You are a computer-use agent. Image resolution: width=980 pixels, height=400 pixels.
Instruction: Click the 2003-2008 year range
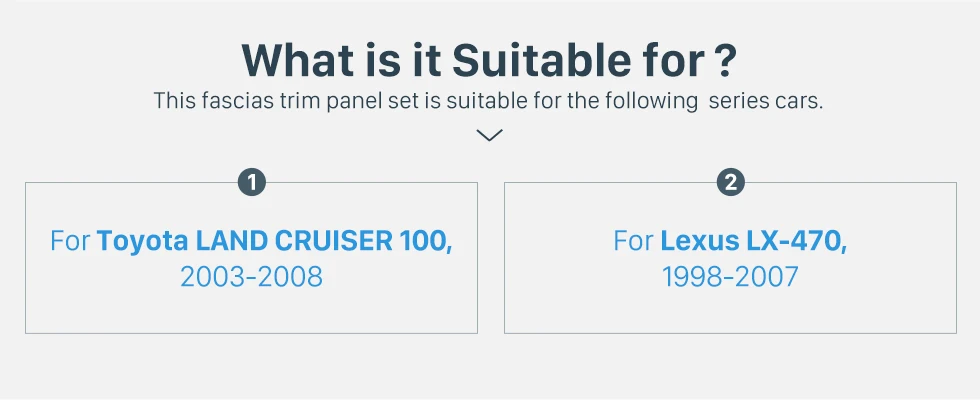pyautogui.click(x=251, y=276)
